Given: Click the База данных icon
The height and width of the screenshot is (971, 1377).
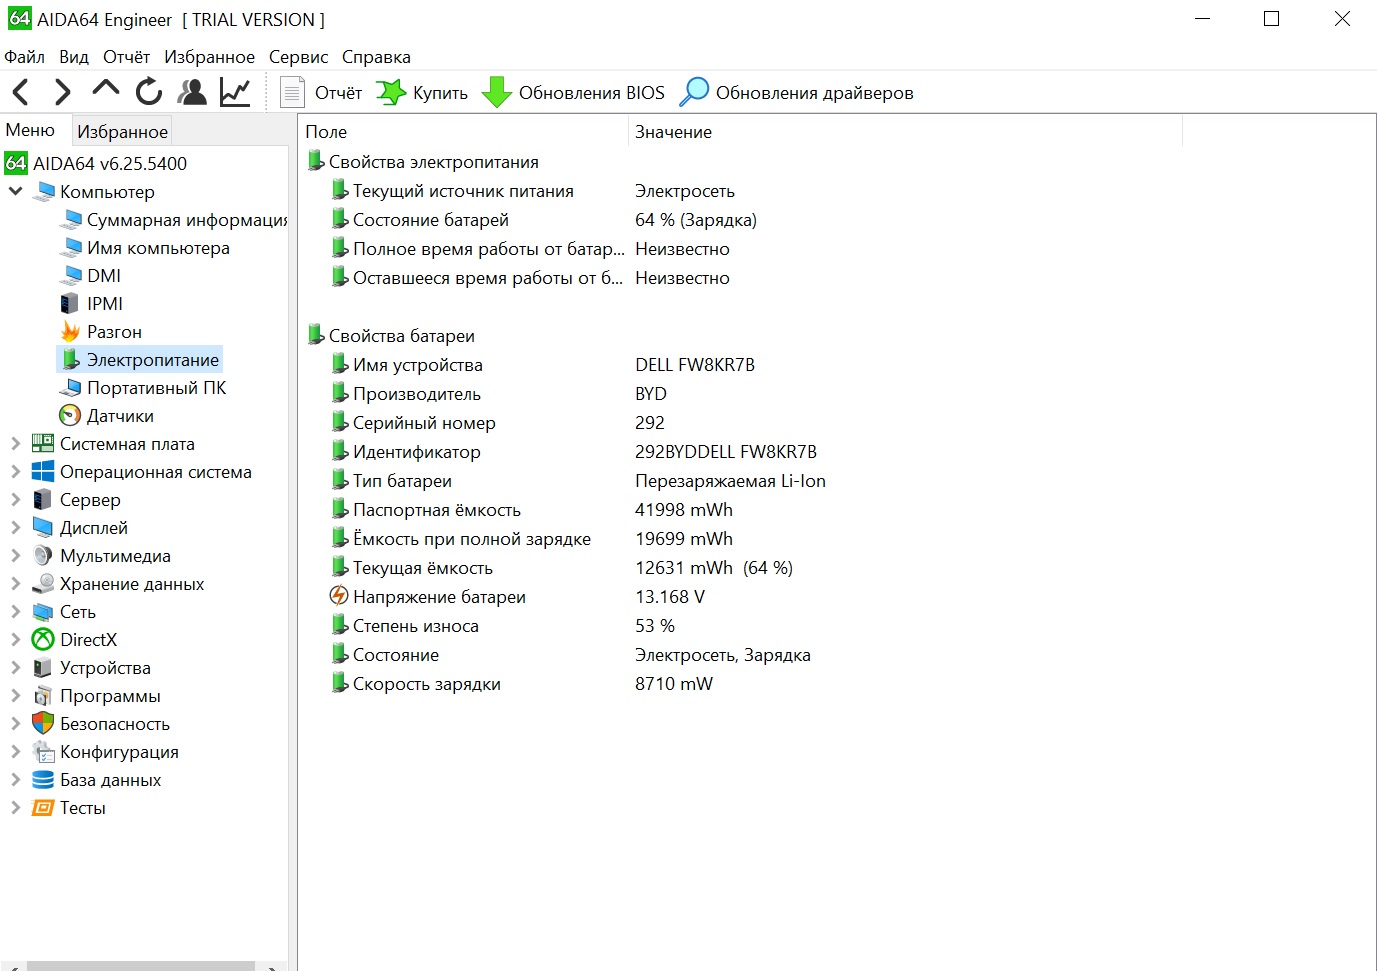Looking at the screenshot, I should [x=43, y=779].
